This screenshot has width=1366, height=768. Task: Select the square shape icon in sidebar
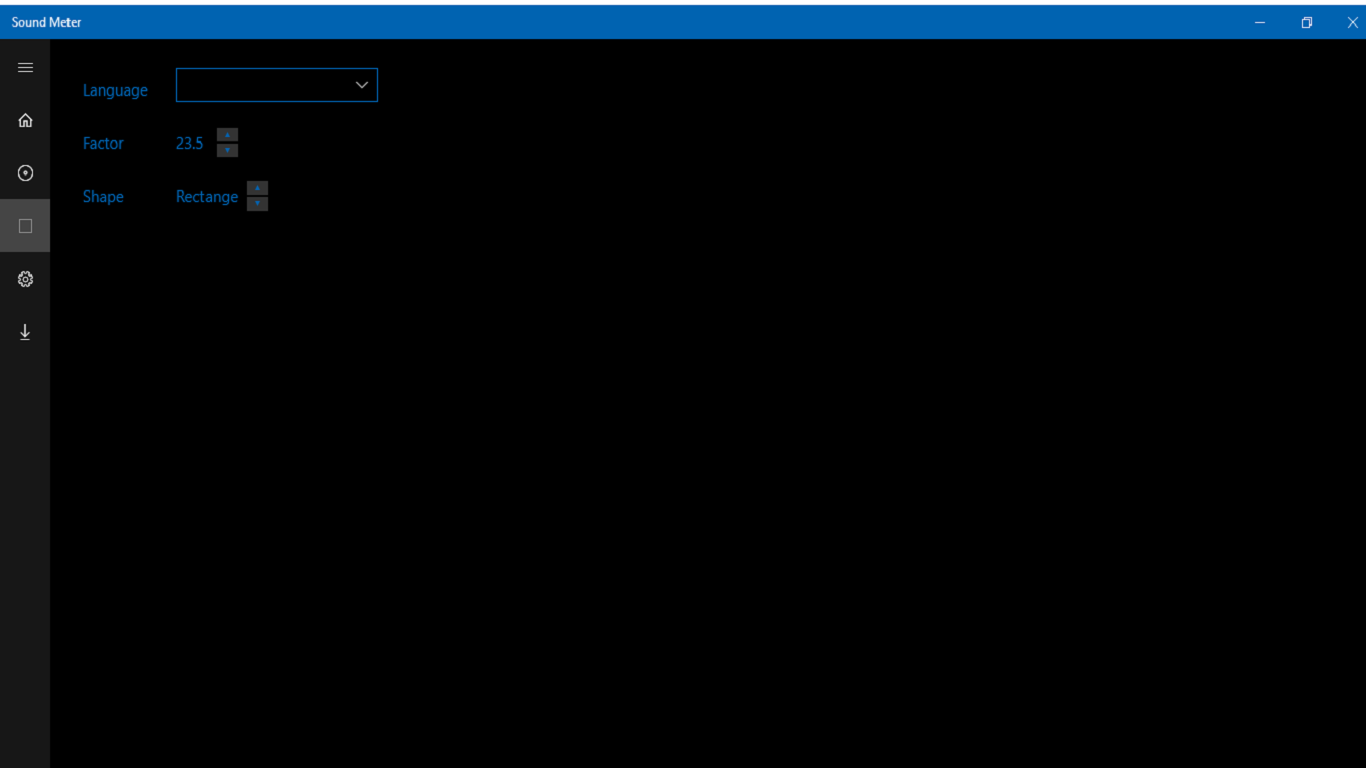(x=25, y=226)
